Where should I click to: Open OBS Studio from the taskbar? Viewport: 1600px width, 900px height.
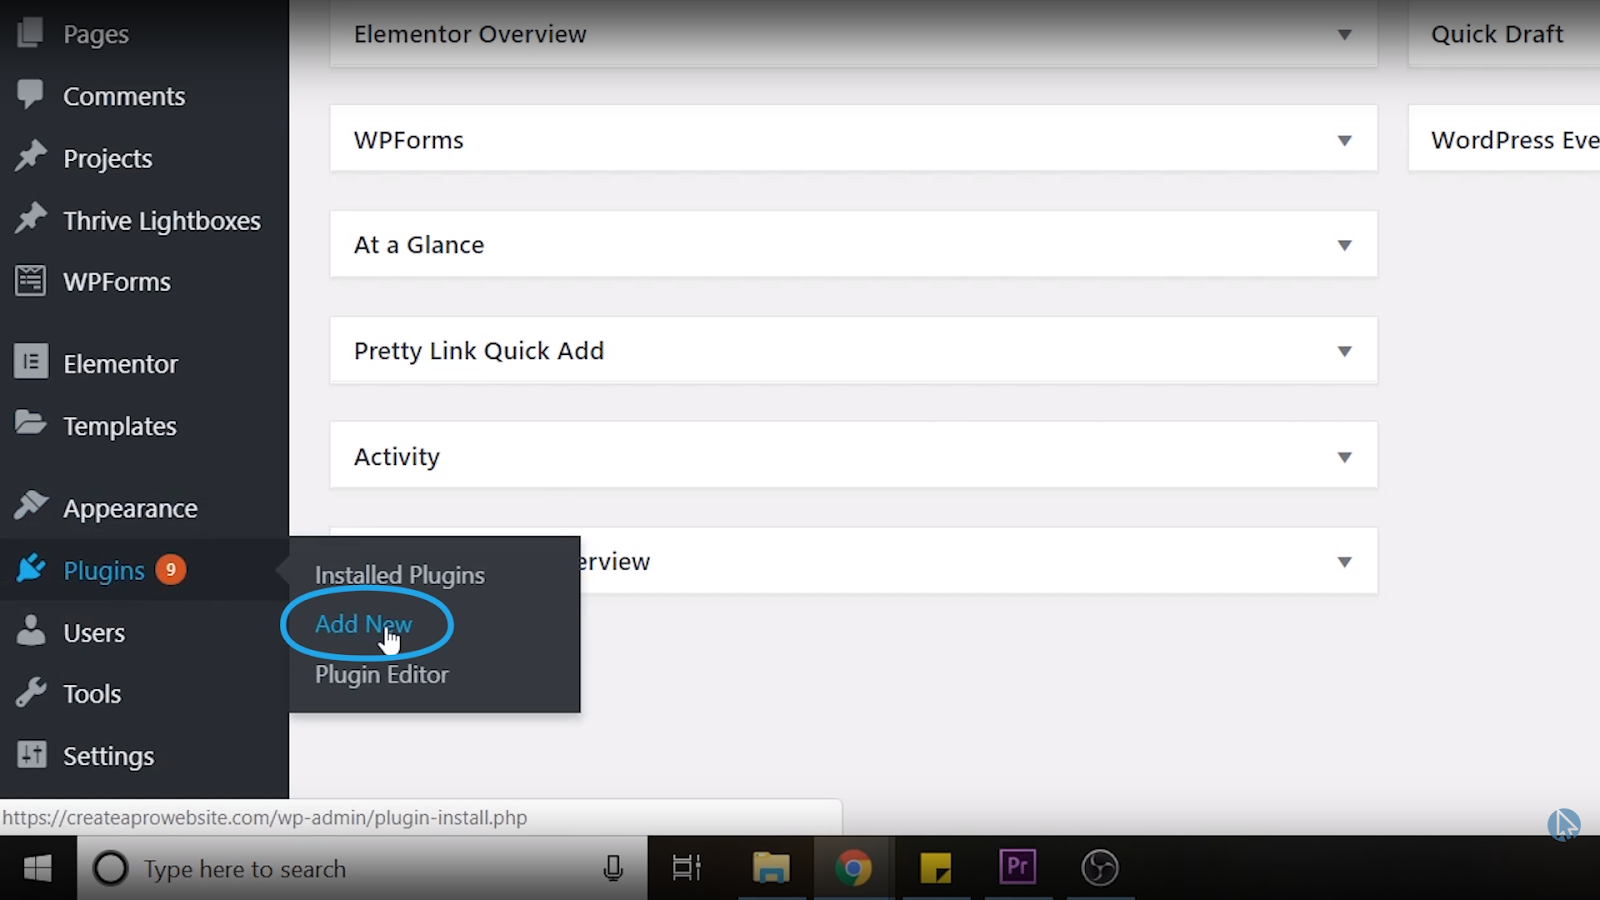click(1100, 868)
